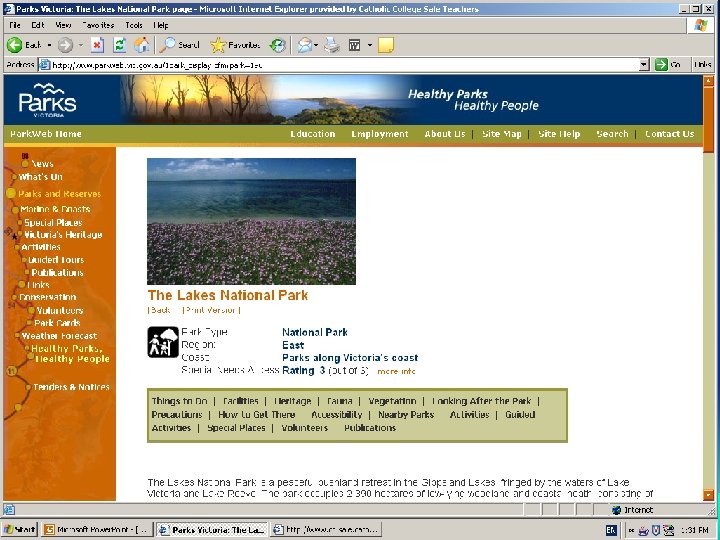Click the page scrollbar up arrow
Screen dimensions: 720x540
click(709, 81)
